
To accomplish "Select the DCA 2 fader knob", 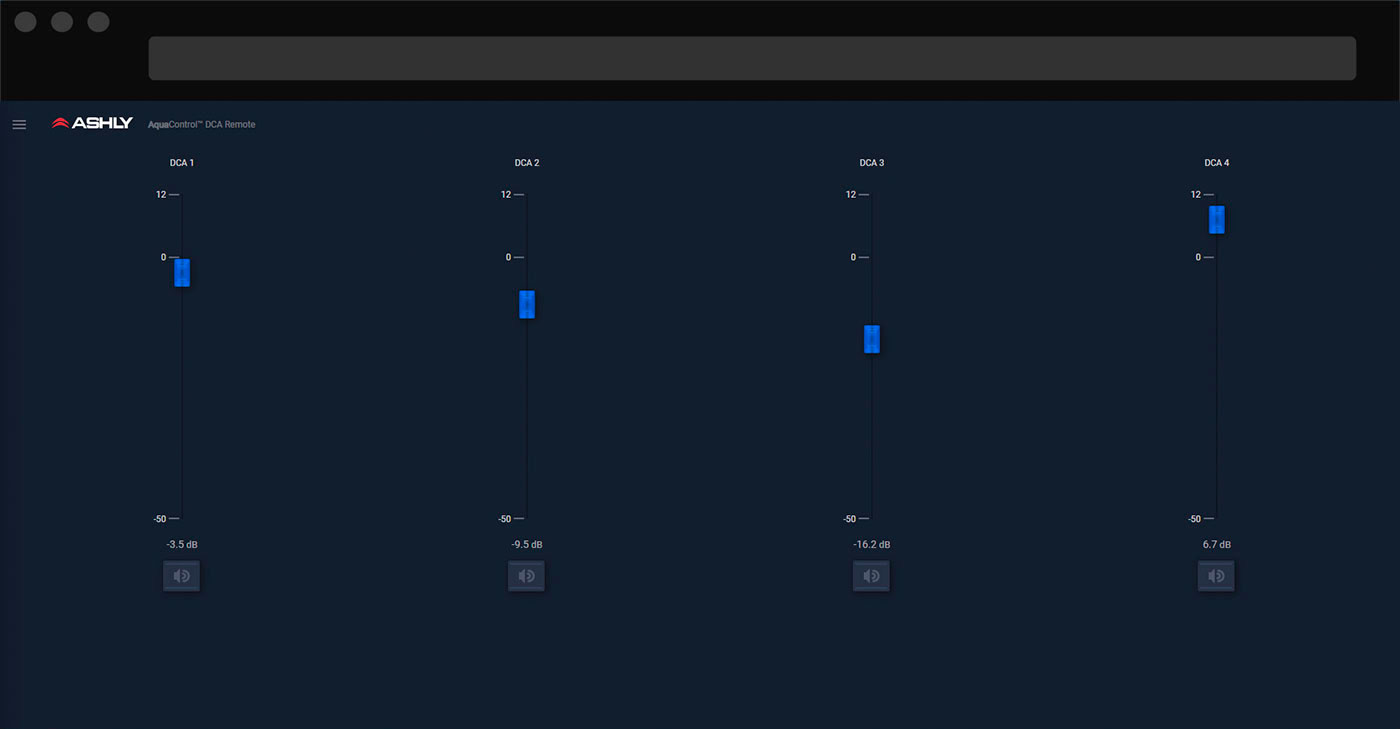I will (x=527, y=304).
